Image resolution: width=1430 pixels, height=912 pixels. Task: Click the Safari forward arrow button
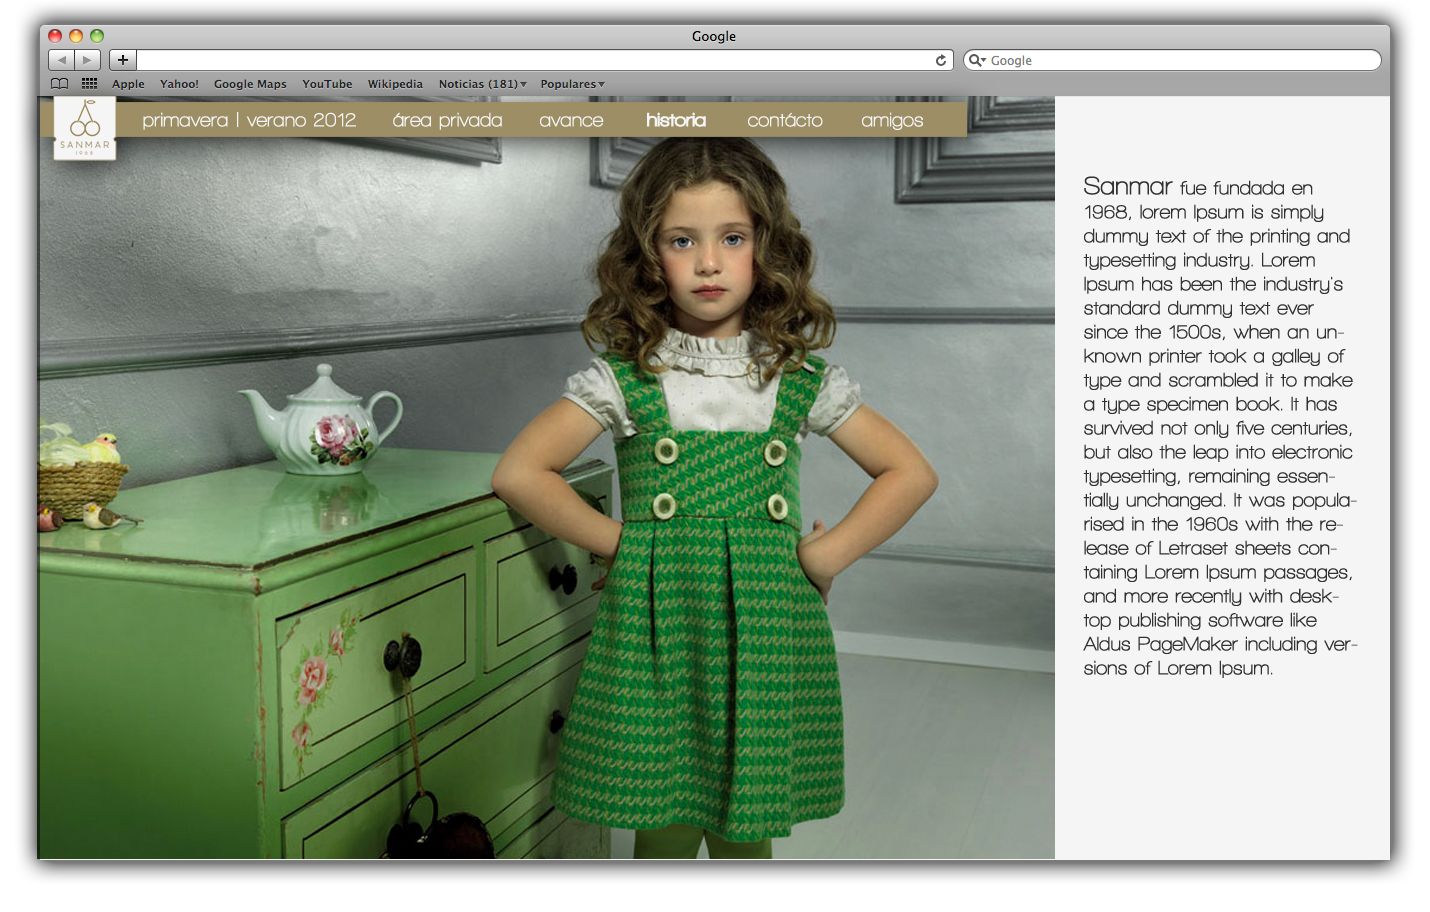tap(88, 60)
